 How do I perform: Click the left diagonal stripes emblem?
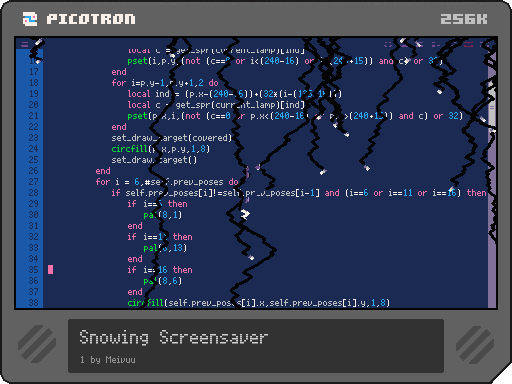click(37, 344)
